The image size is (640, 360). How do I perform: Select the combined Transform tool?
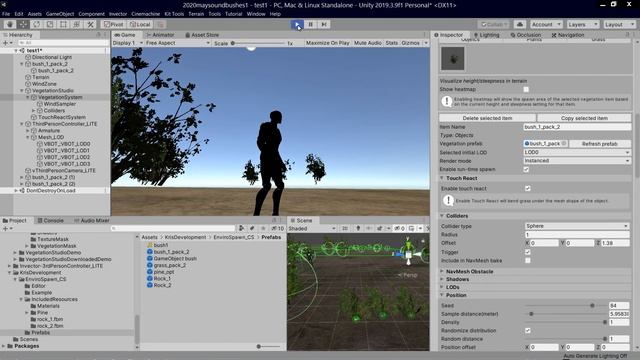click(77, 24)
